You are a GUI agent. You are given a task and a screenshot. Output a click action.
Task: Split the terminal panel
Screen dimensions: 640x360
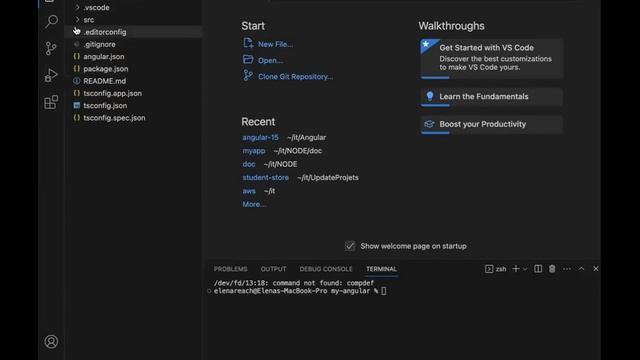tap(538, 269)
